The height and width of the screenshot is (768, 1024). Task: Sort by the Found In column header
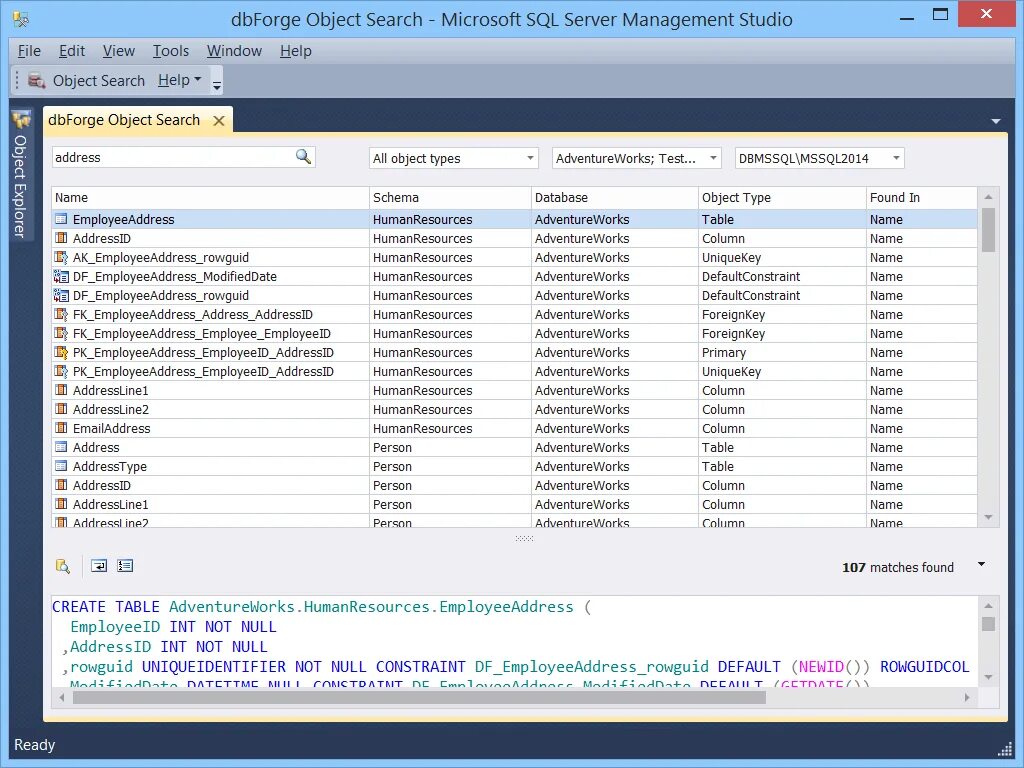(x=921, y=197)
